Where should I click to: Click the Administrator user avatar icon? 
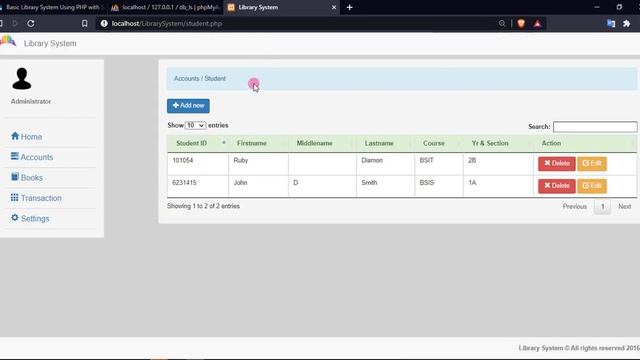(x=22, y=79)
